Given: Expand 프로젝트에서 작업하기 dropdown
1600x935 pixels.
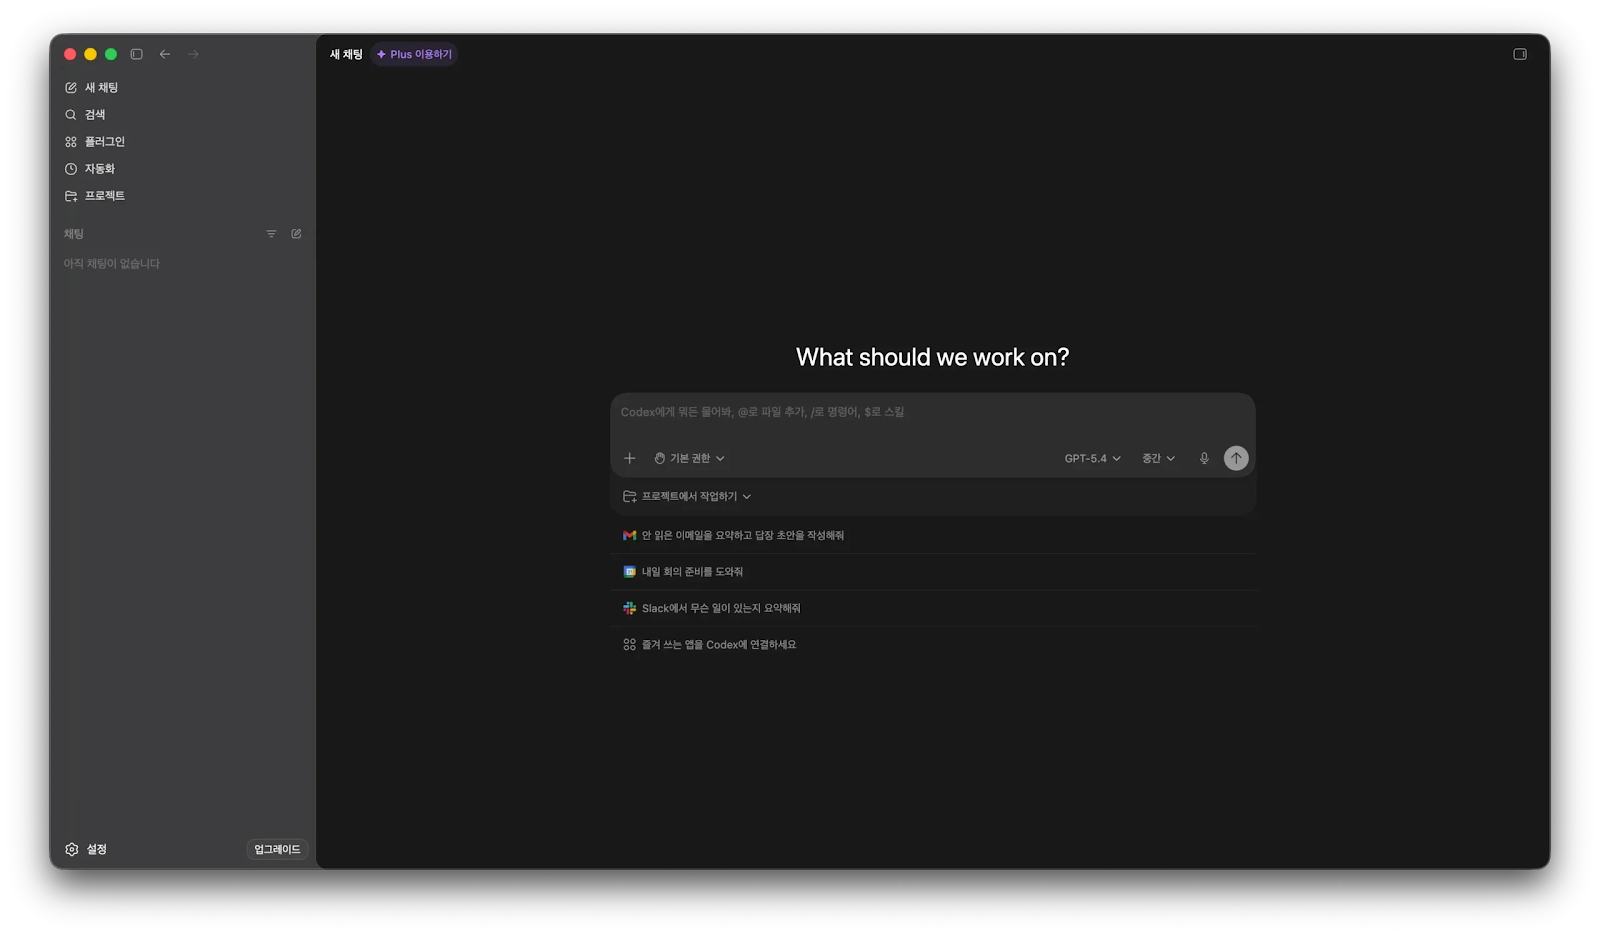Looking at the screenshot, I should (x=687, y=496).
